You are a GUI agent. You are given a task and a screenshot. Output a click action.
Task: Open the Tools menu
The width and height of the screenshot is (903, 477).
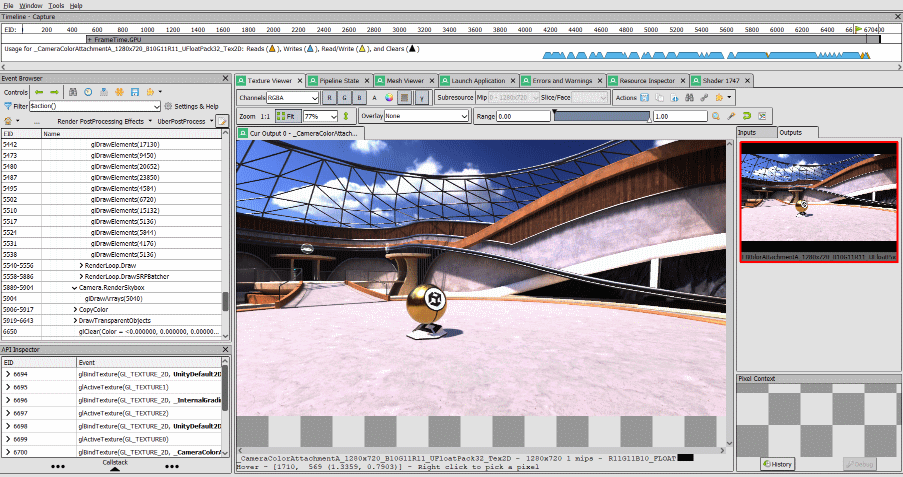[x=56, y=5]
